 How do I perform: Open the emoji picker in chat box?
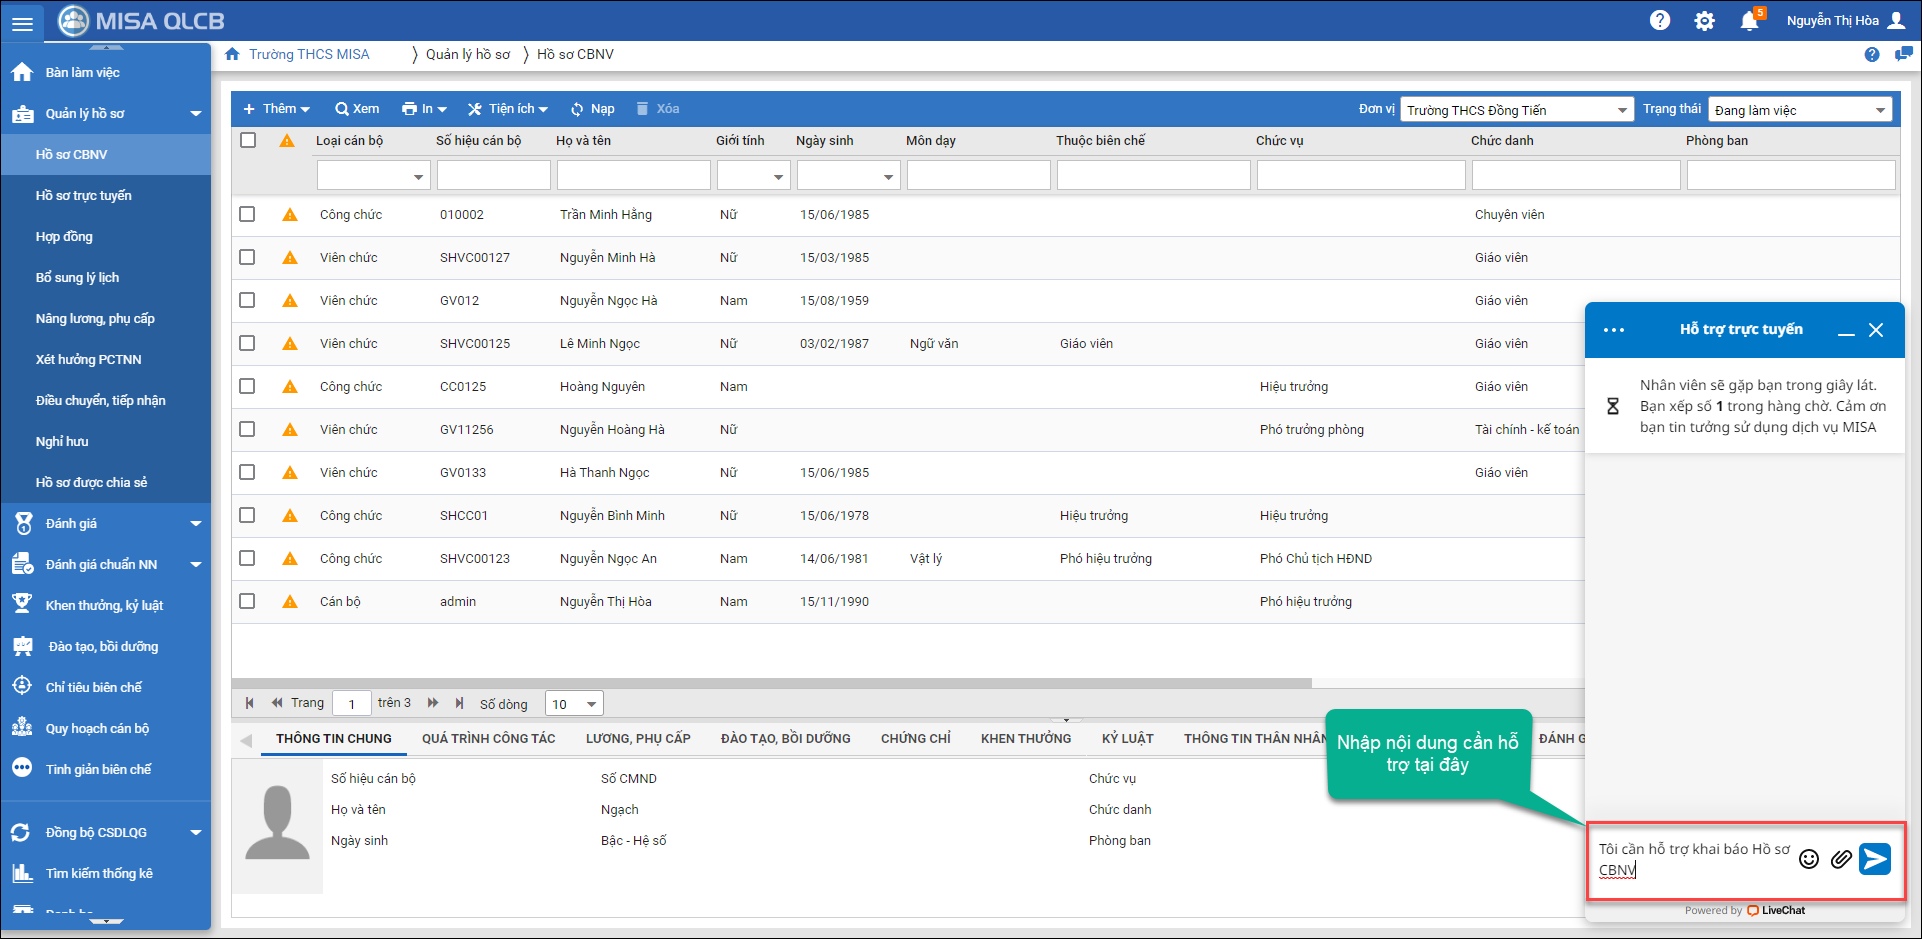(x=1808, y=859)
